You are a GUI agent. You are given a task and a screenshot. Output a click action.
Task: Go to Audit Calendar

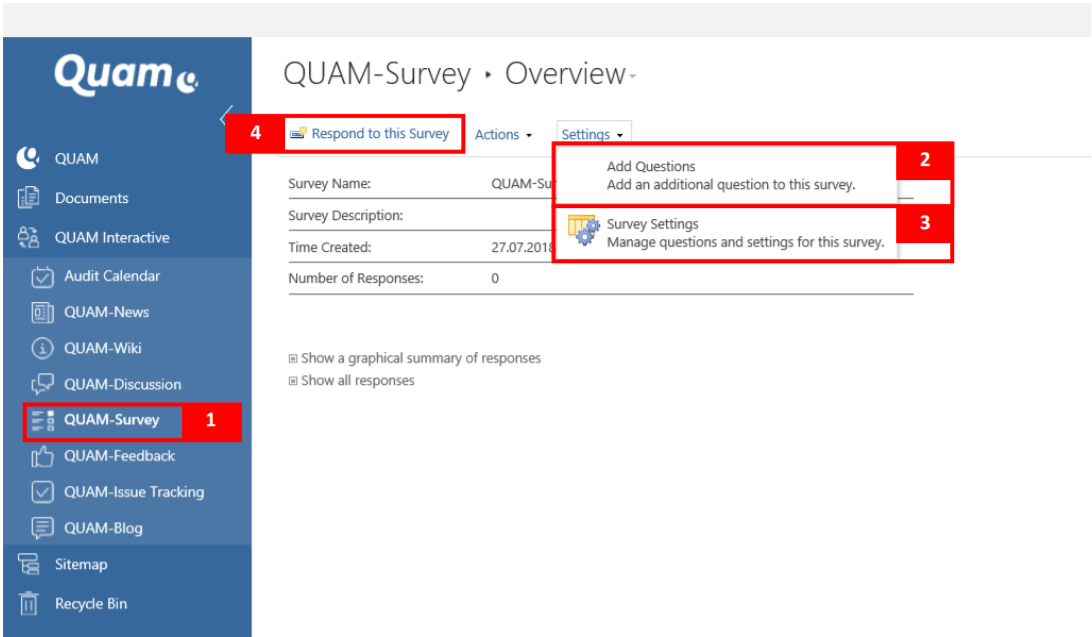click(x=112, y=276)
